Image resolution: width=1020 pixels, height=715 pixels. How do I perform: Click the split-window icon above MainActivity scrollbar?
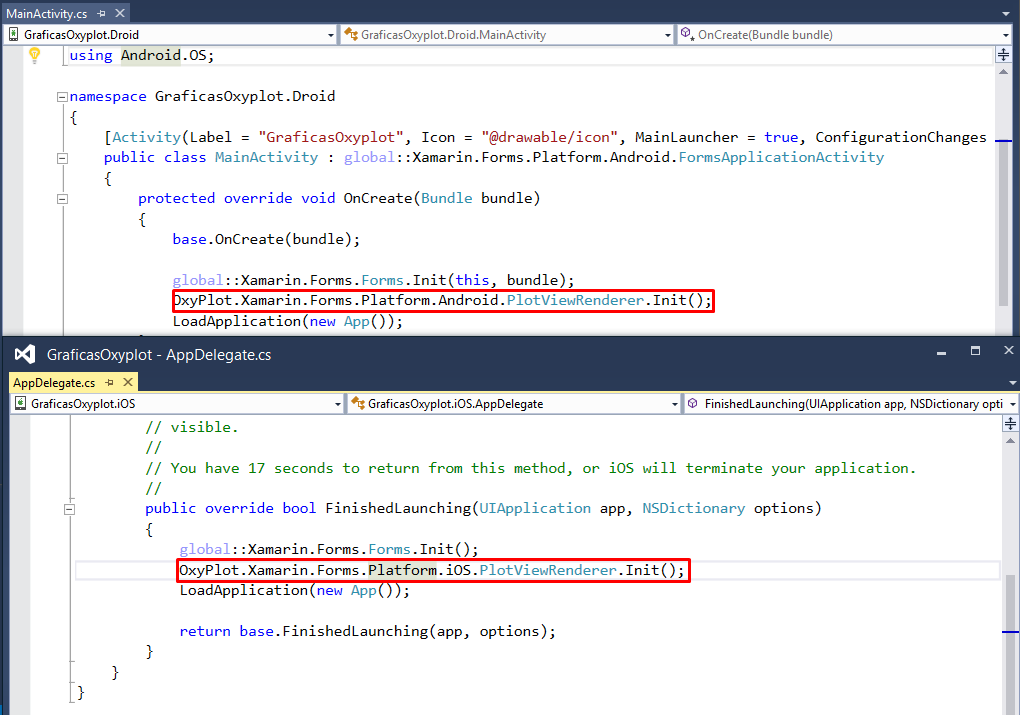(1005, 55)
